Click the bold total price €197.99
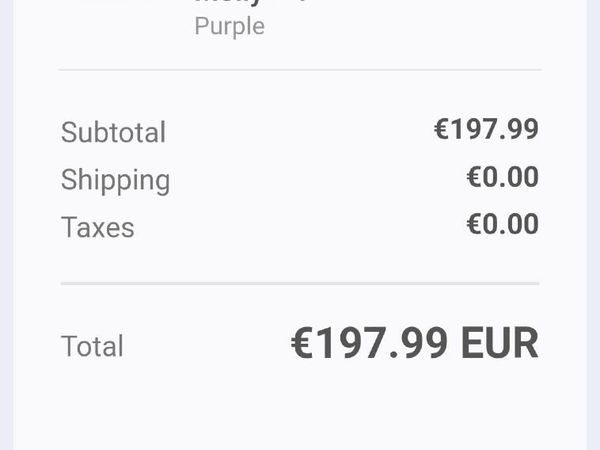The height and width of the screenshot is (450, 600). [x=369, y=343]
